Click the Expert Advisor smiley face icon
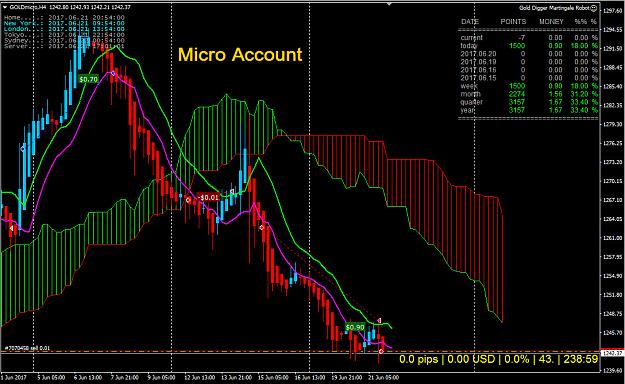 click(x=594, y=8)
